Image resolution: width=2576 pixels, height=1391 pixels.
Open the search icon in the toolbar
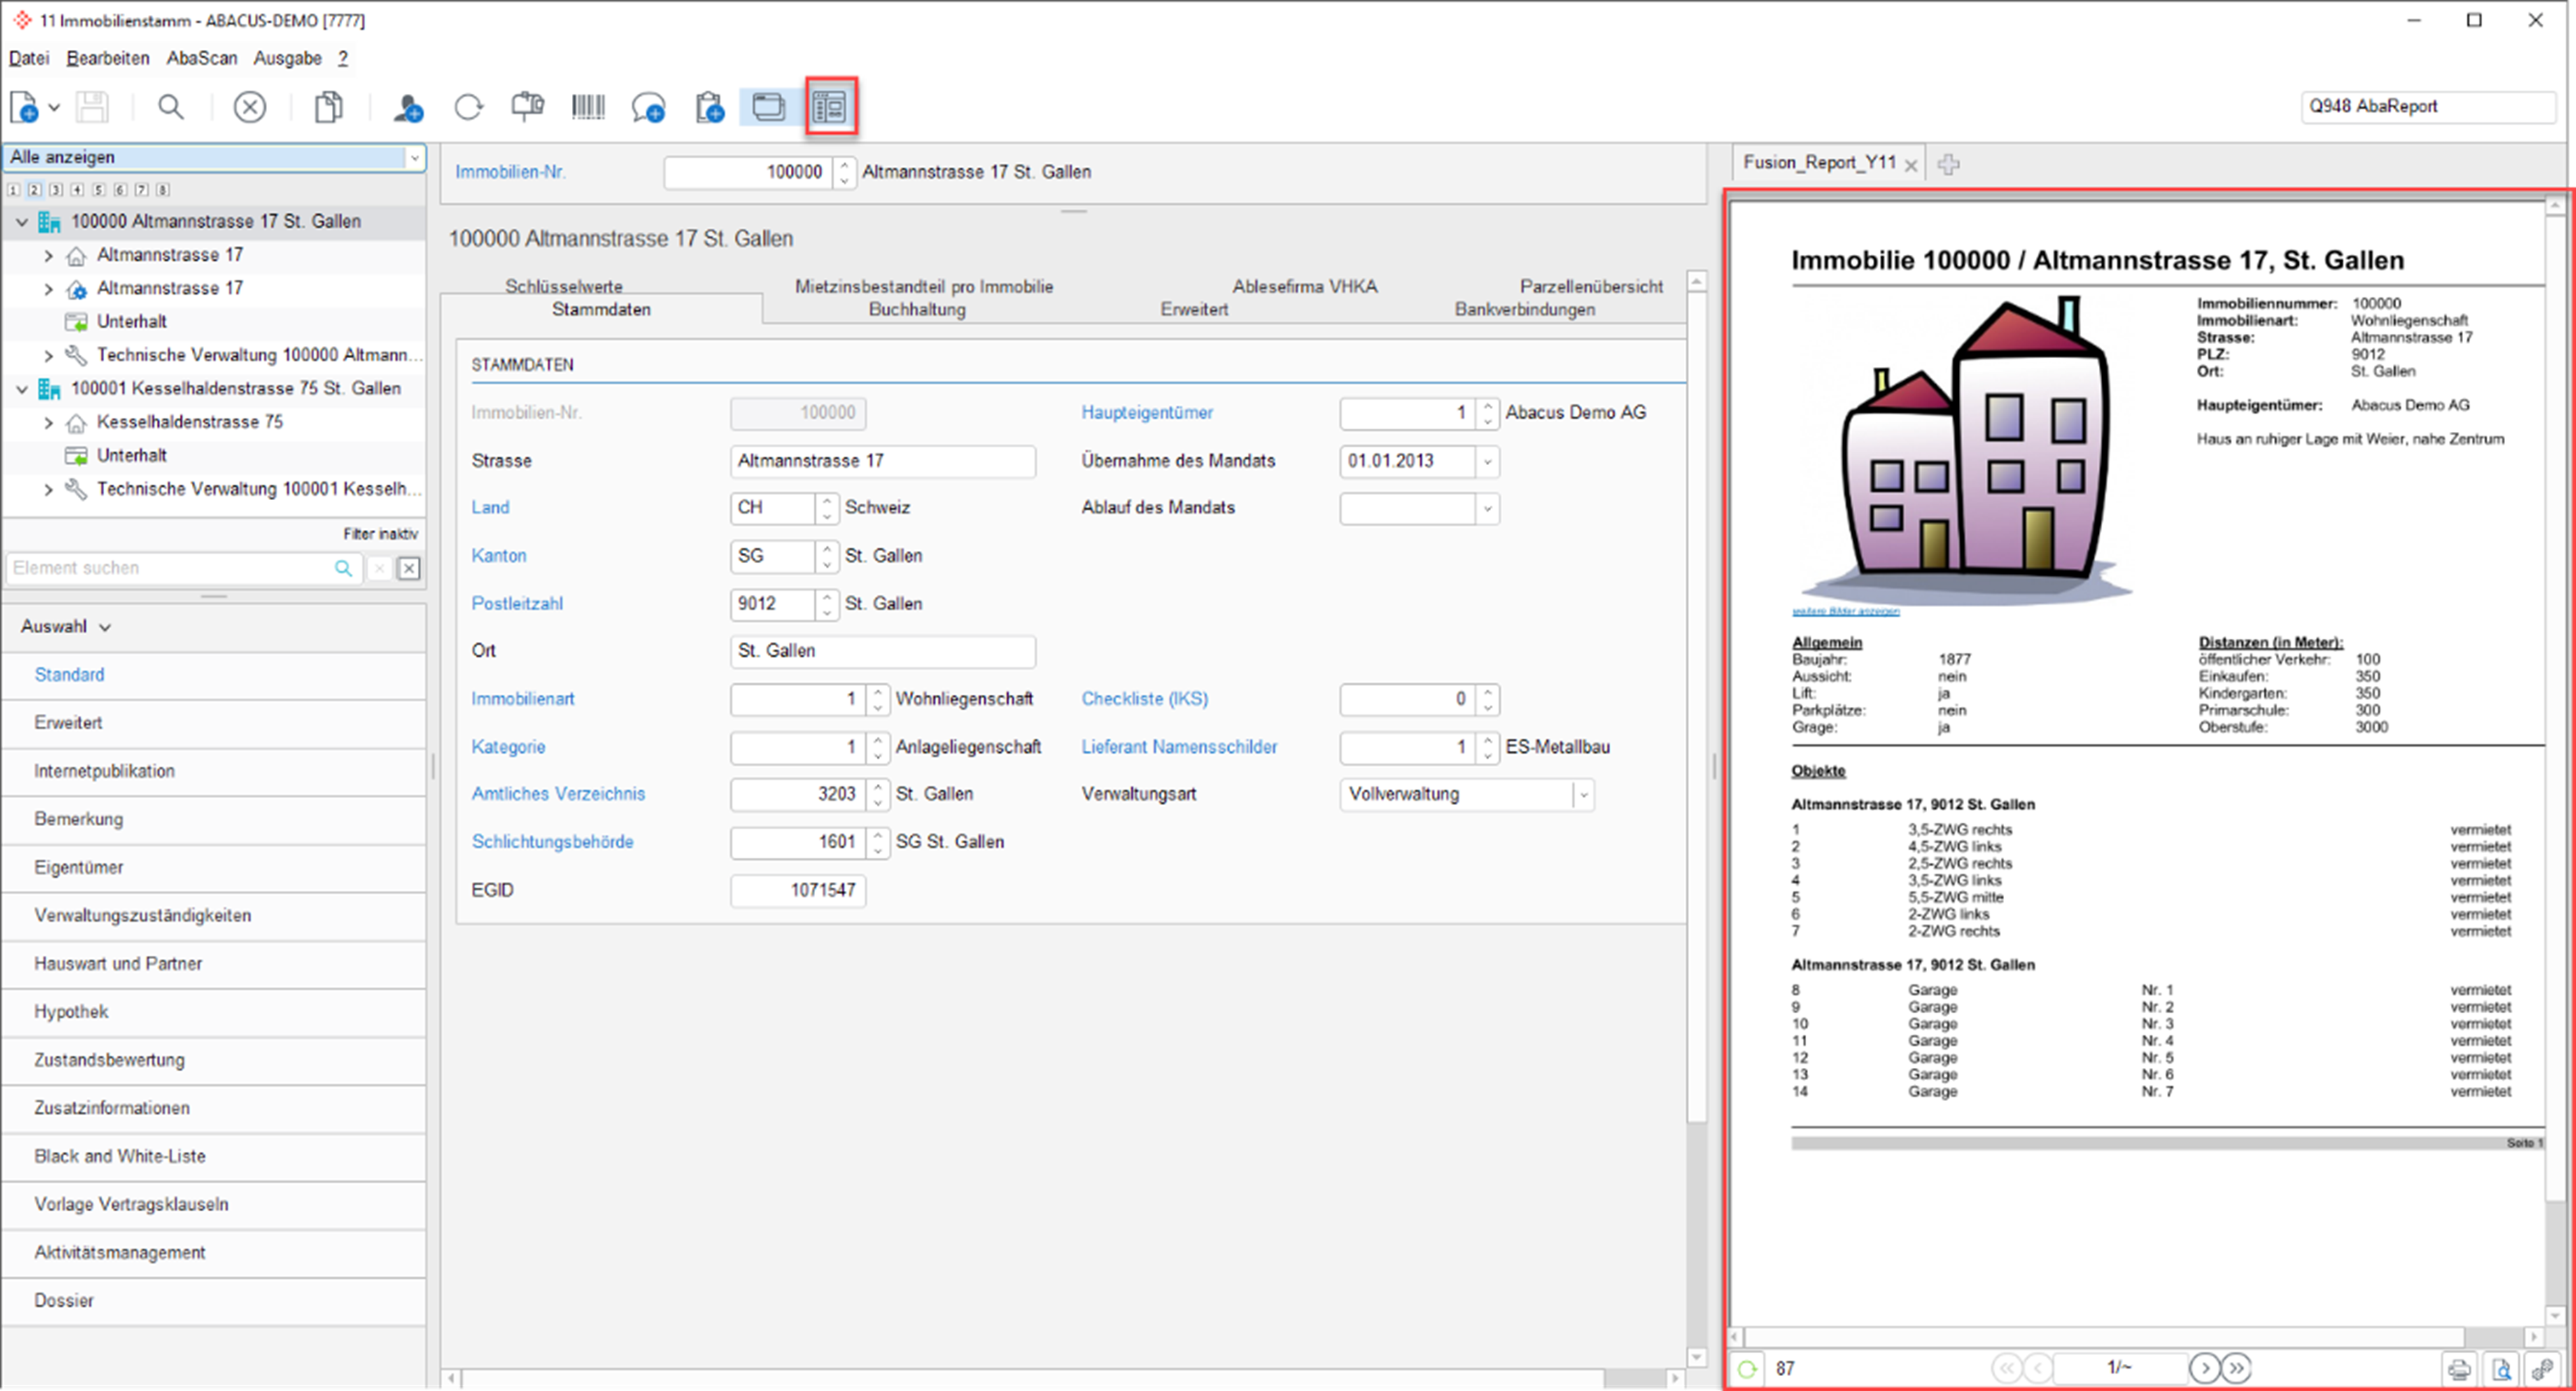(x=170, y=107)
